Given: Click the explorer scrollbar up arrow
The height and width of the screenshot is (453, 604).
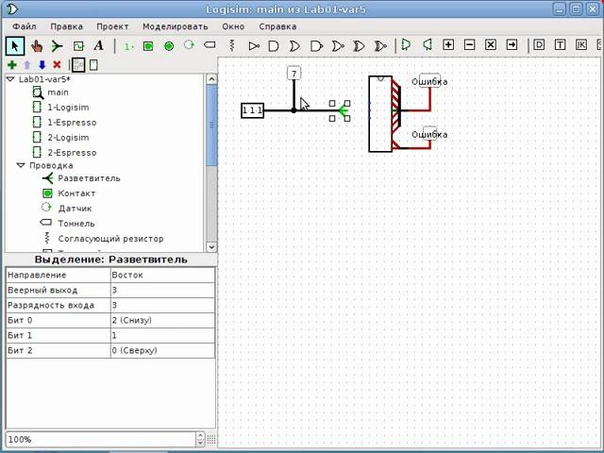Looking at the screenshot, I should 211,79.
